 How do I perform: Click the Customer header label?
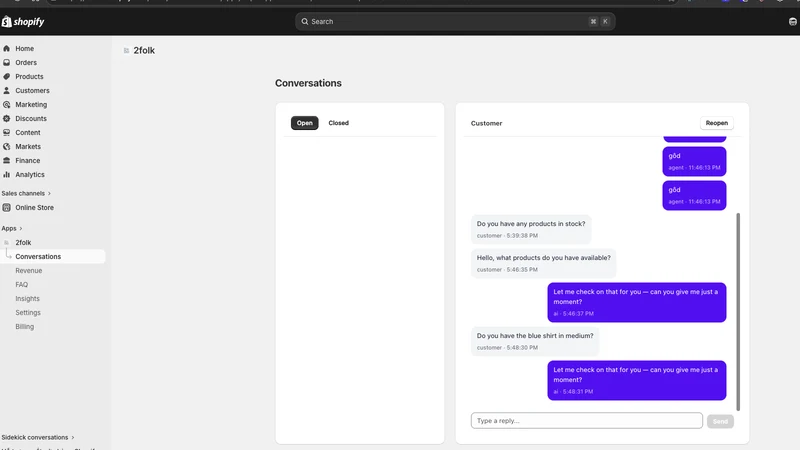pyautogui.click(x=486, y=123)
